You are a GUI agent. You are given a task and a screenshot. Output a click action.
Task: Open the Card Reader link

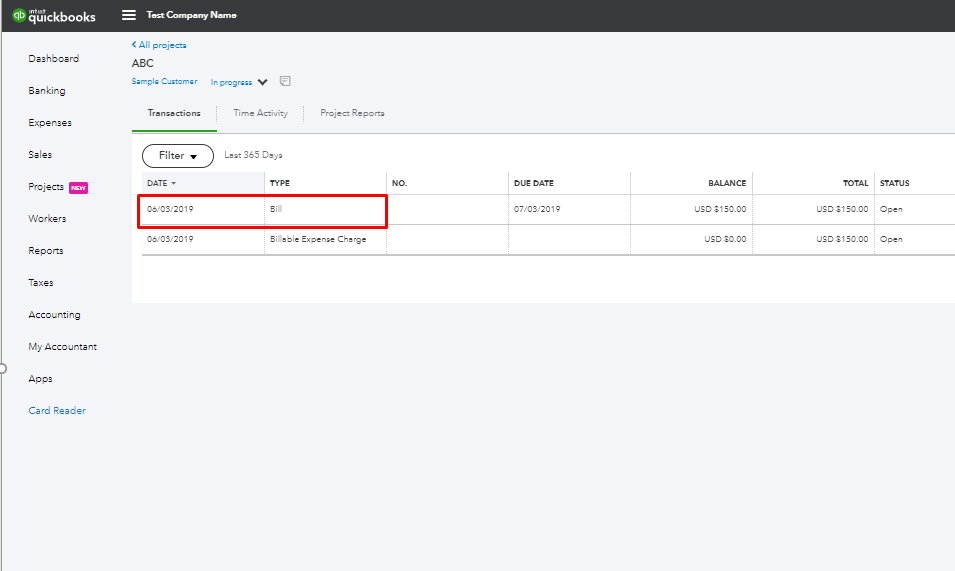click(57, 411)
